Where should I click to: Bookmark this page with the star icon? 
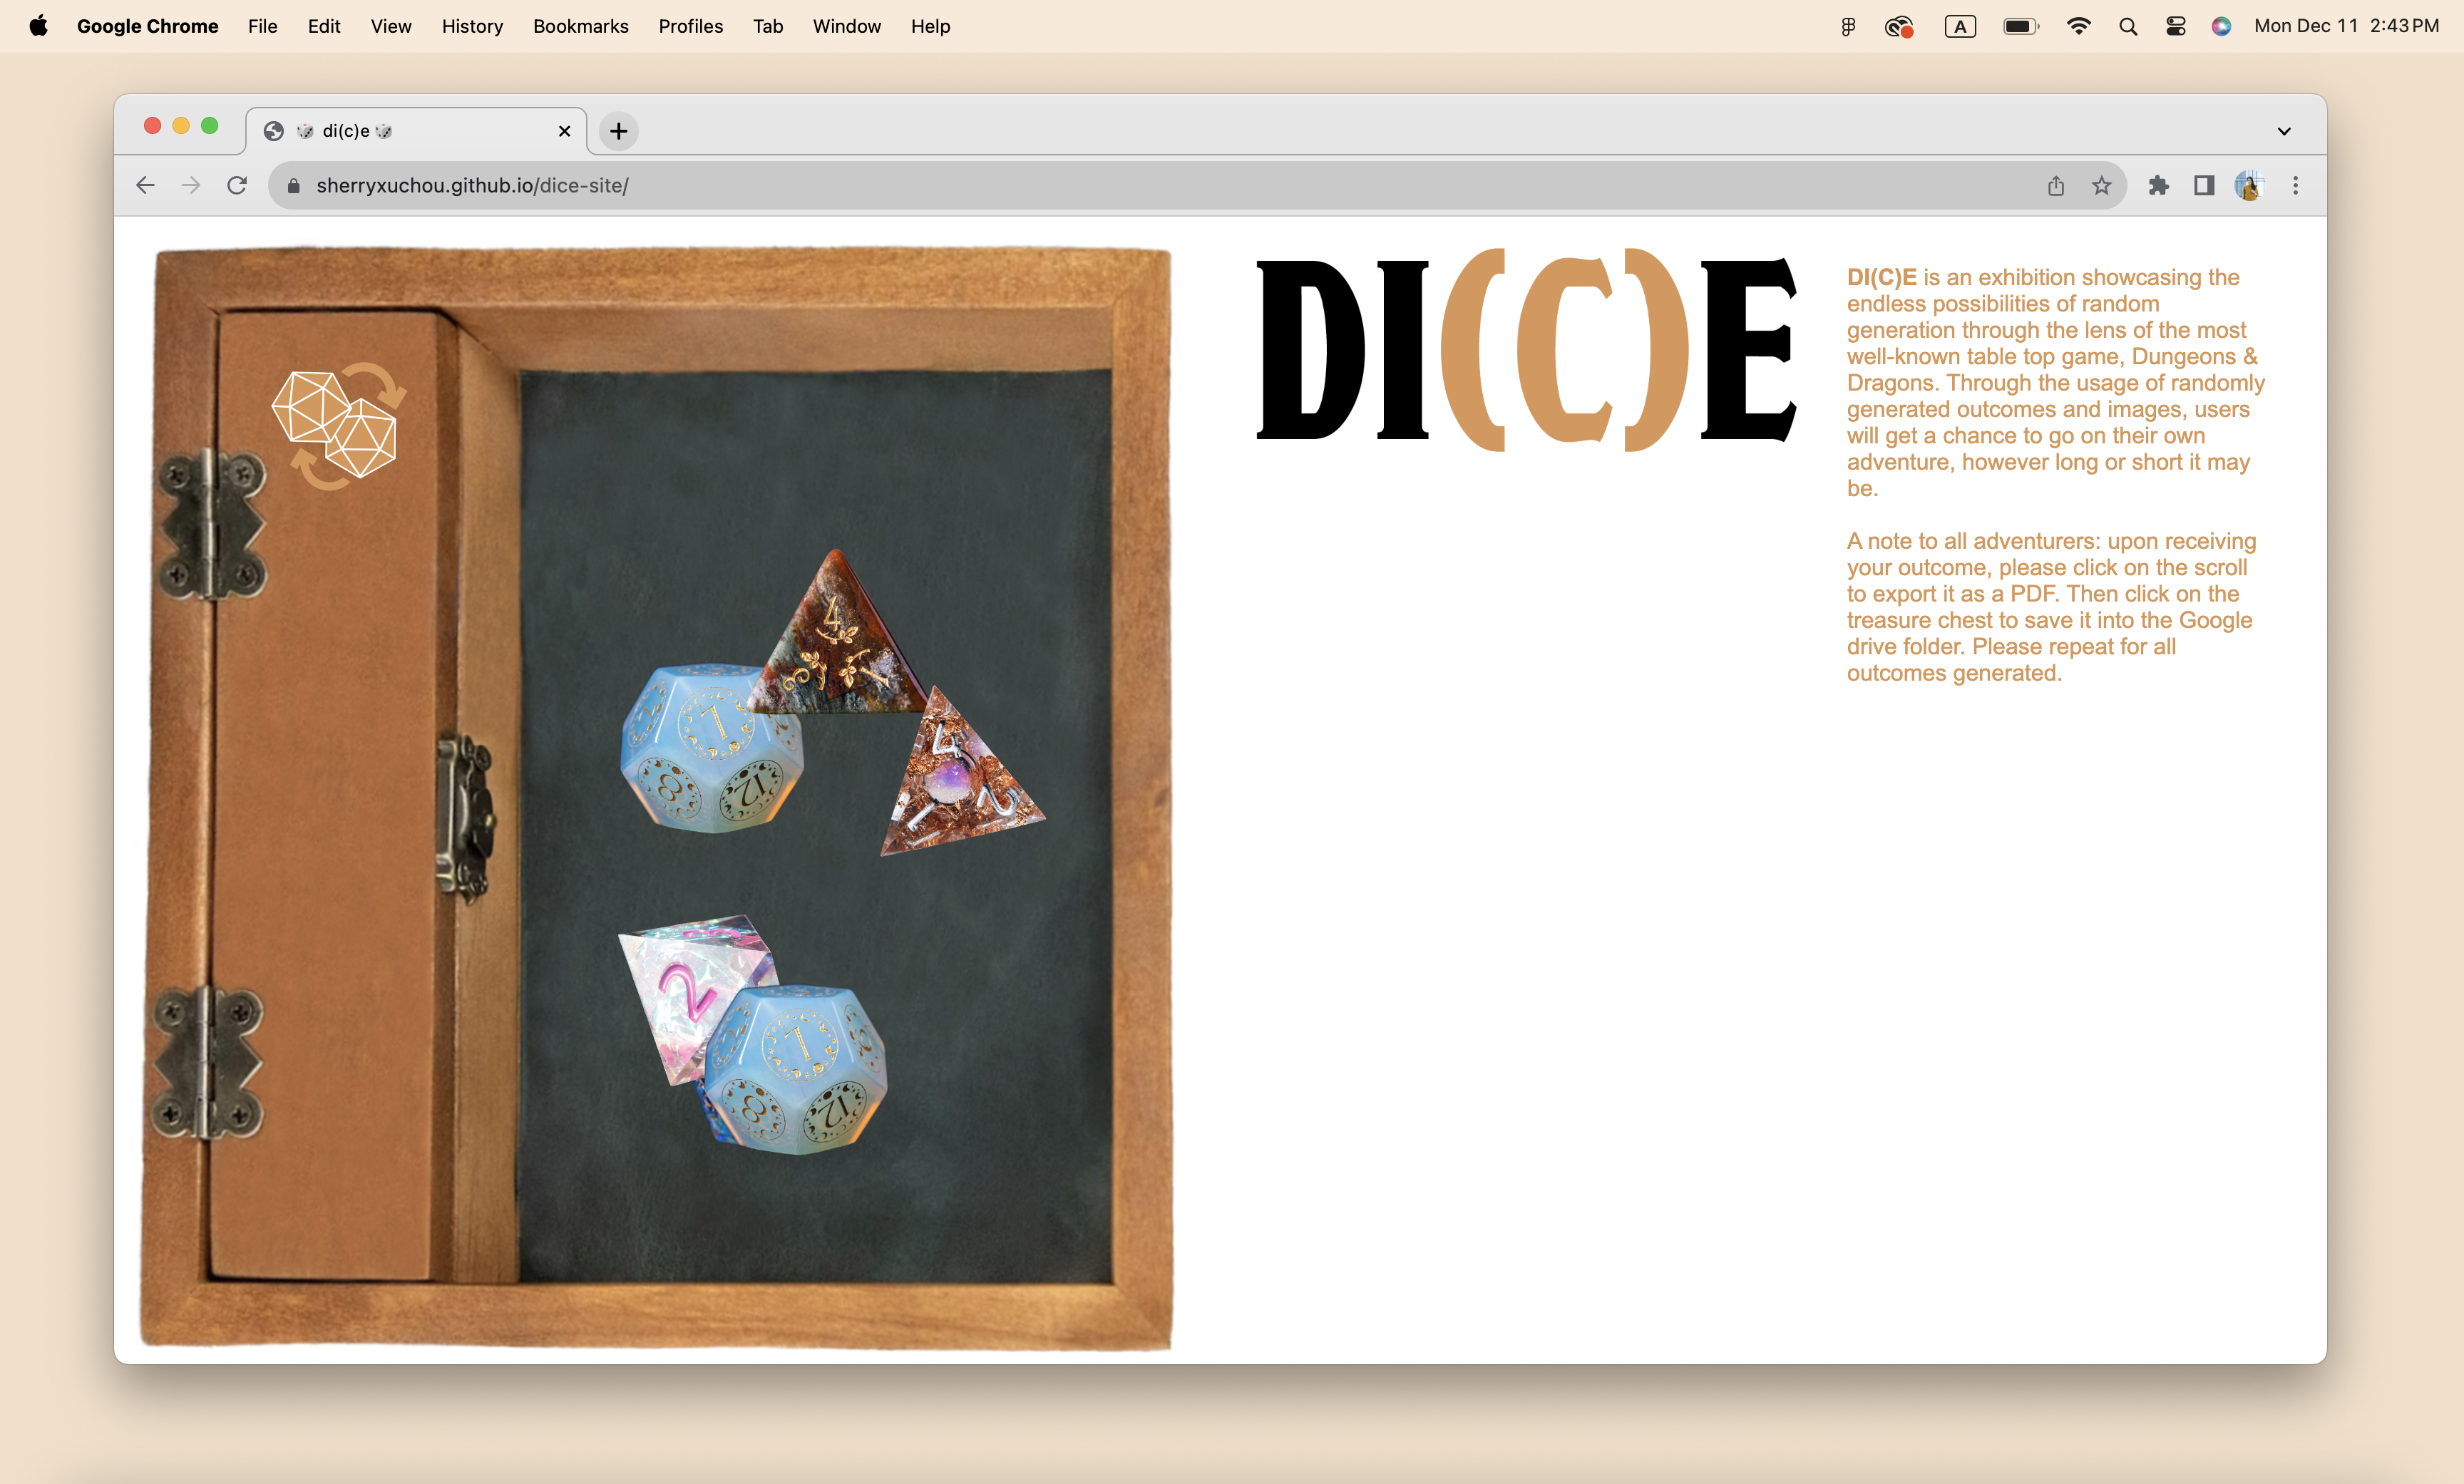coord(2101,186)
